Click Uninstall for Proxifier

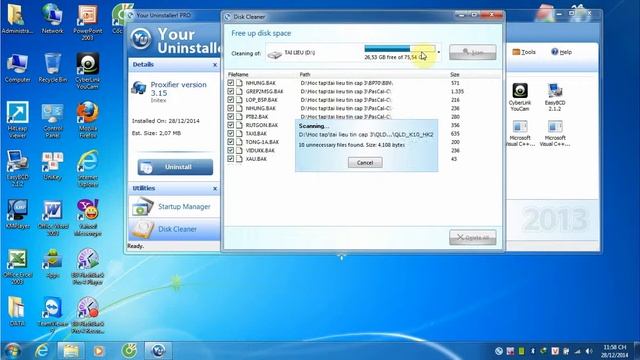pyautogui.click(x=175, y=167)
